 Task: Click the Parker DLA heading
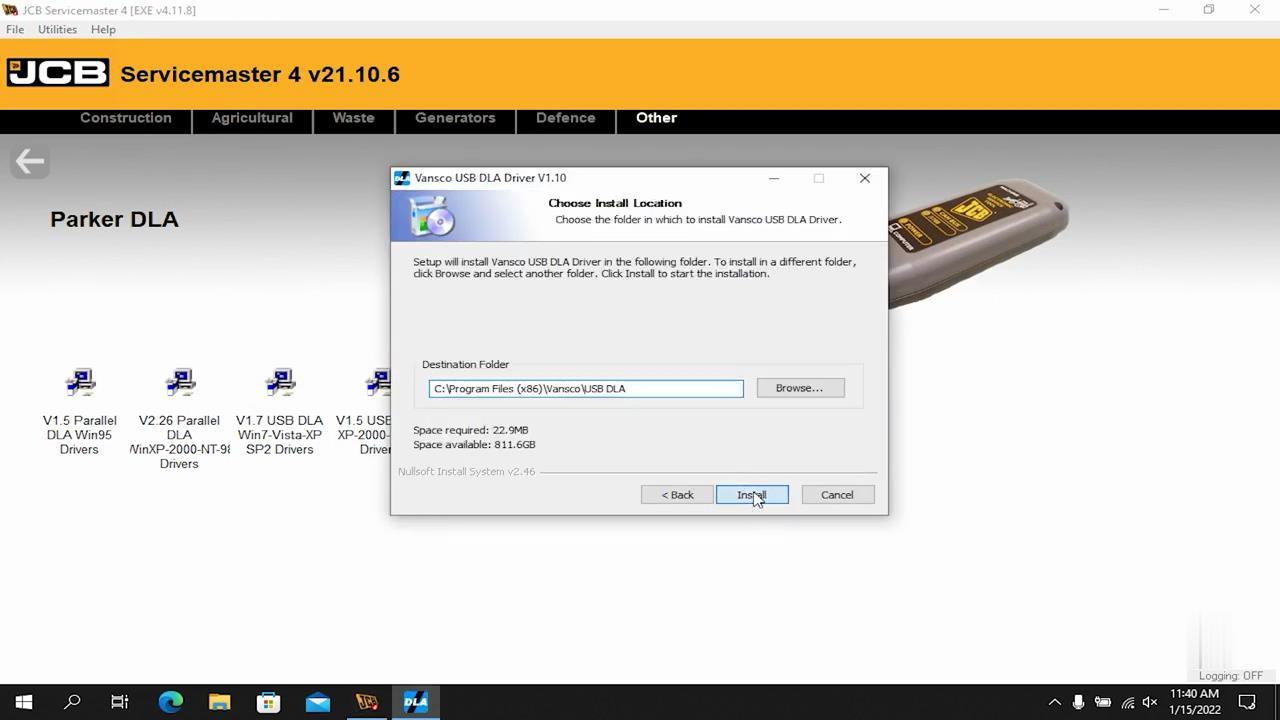click(x=114, y=219)
